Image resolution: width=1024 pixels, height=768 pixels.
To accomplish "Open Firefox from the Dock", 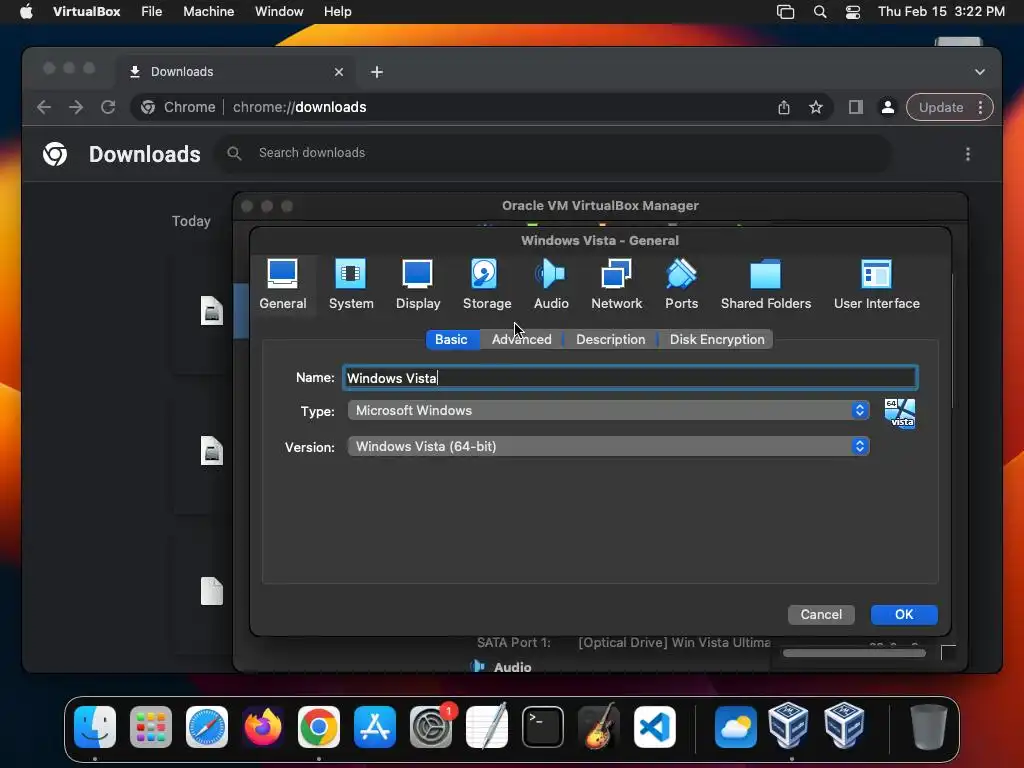I will coord(263,727).
